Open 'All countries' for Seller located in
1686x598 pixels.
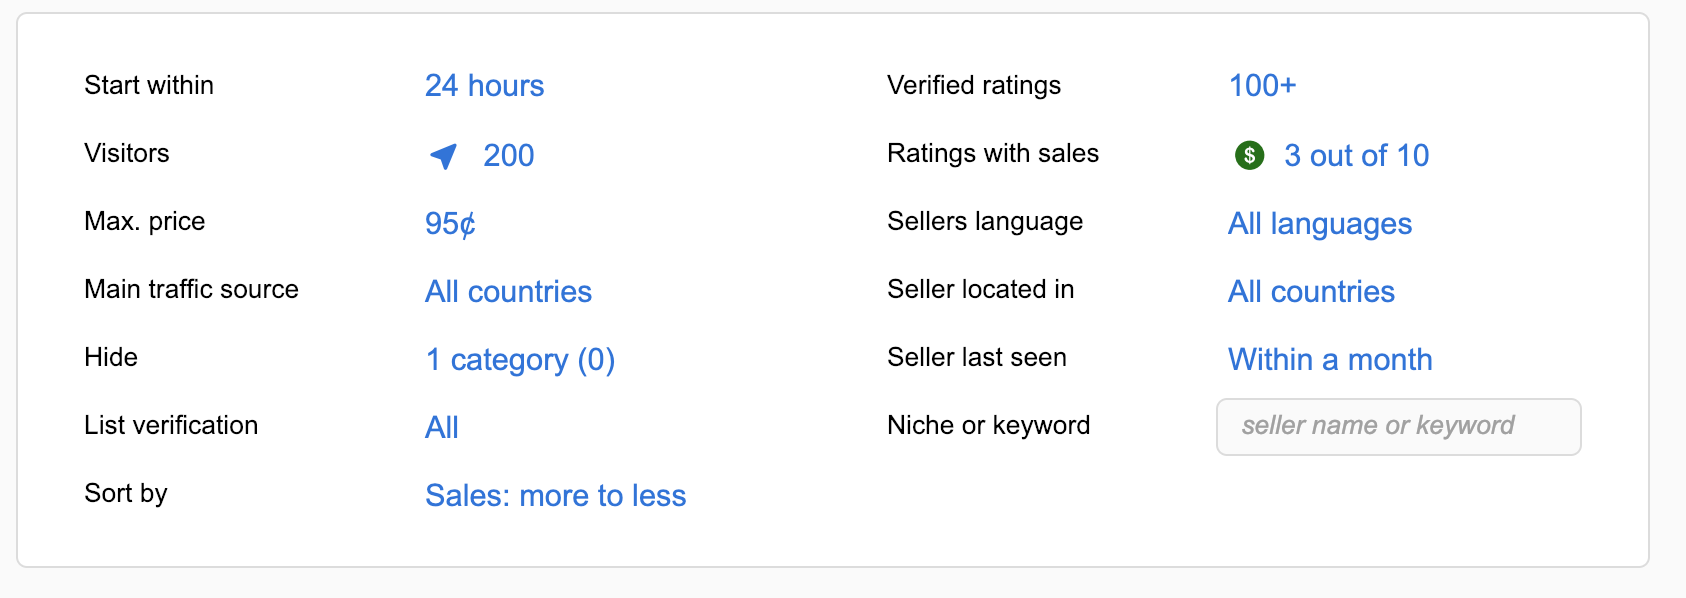click(x=1311, y=291)
